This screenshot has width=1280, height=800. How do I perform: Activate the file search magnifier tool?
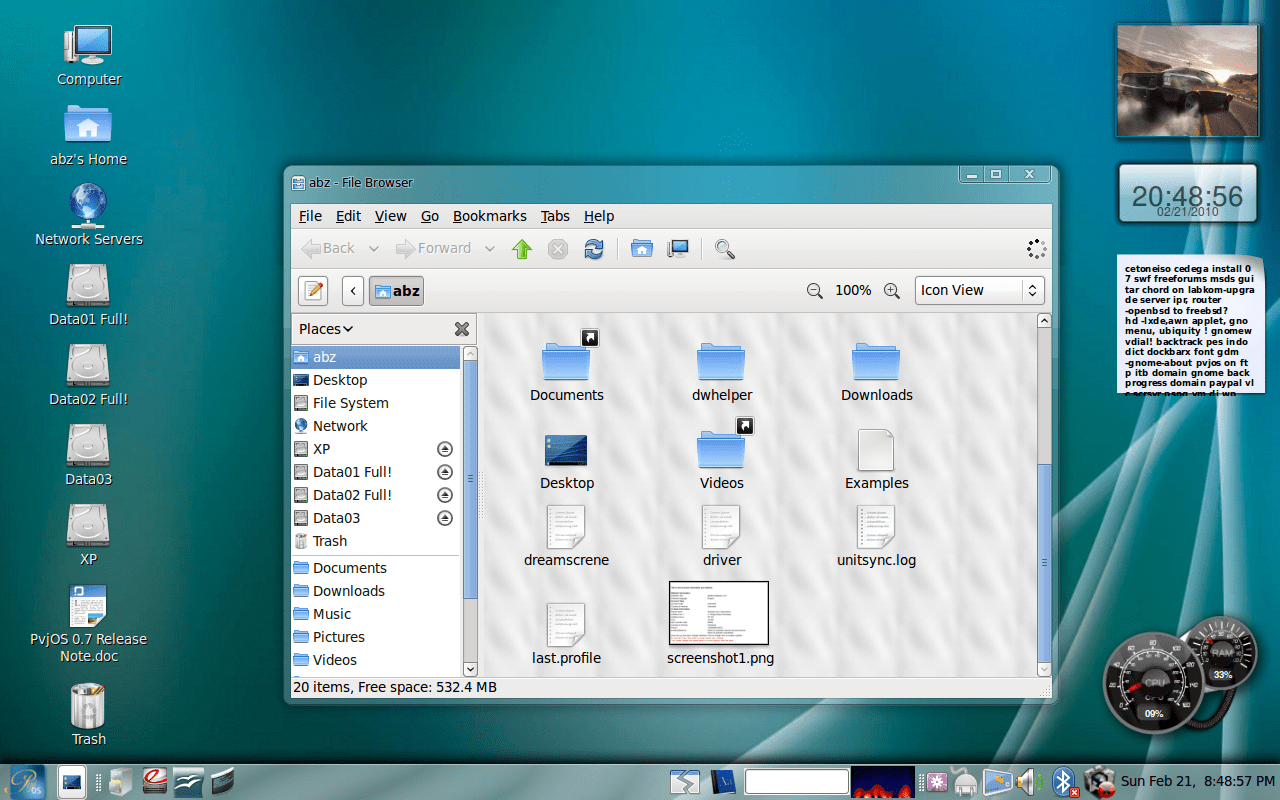(x=724, y=248)
